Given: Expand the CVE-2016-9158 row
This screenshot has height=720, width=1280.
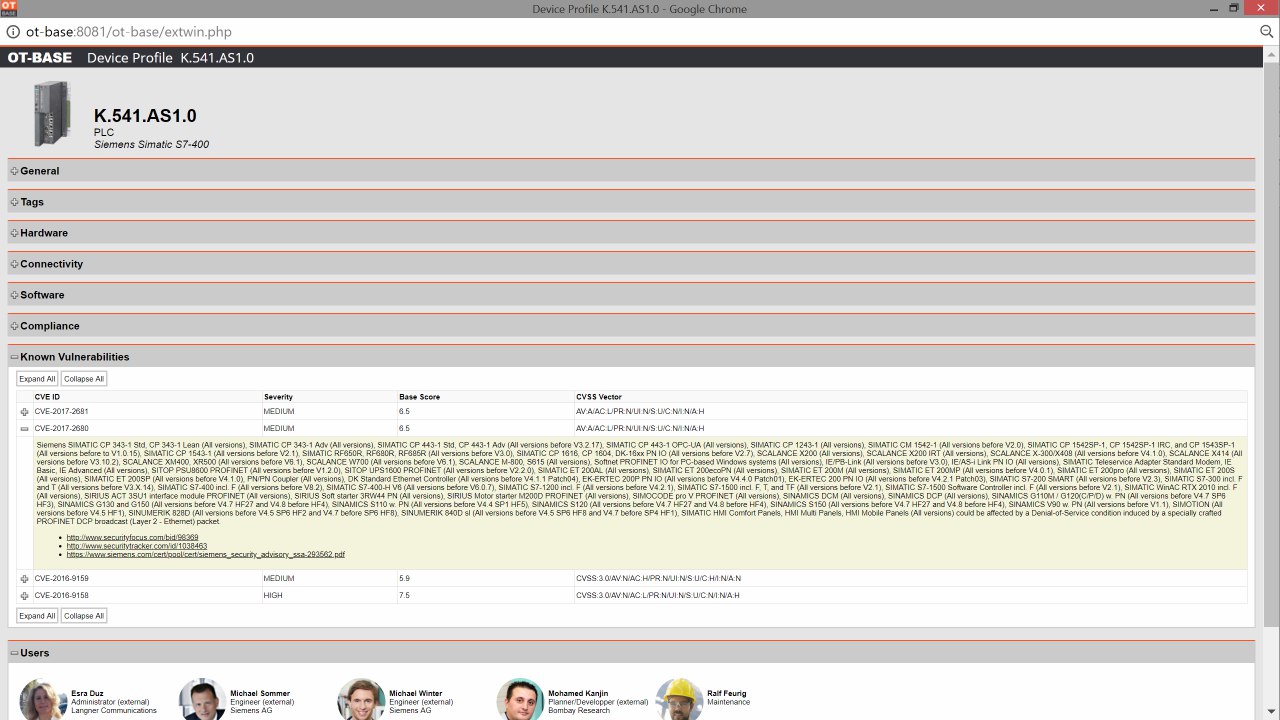Looking at the screenshot, I should [x=24, y=595].
